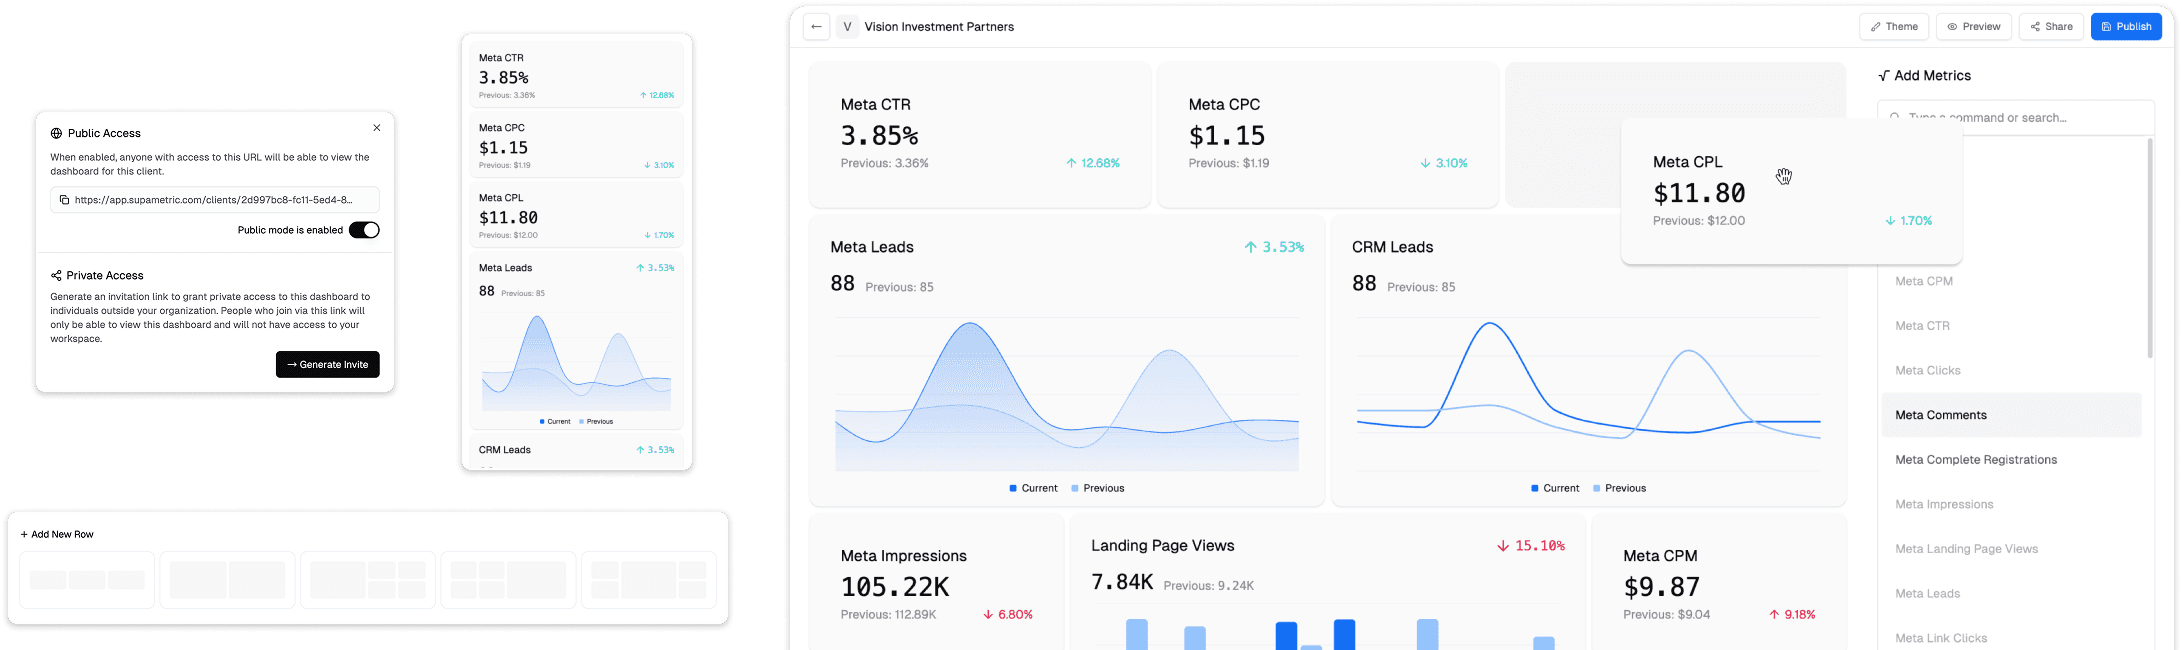This screenshot has height=650, width=2182.
Task: Pick layout with large block left, grid right
Action: click(368, 580)
